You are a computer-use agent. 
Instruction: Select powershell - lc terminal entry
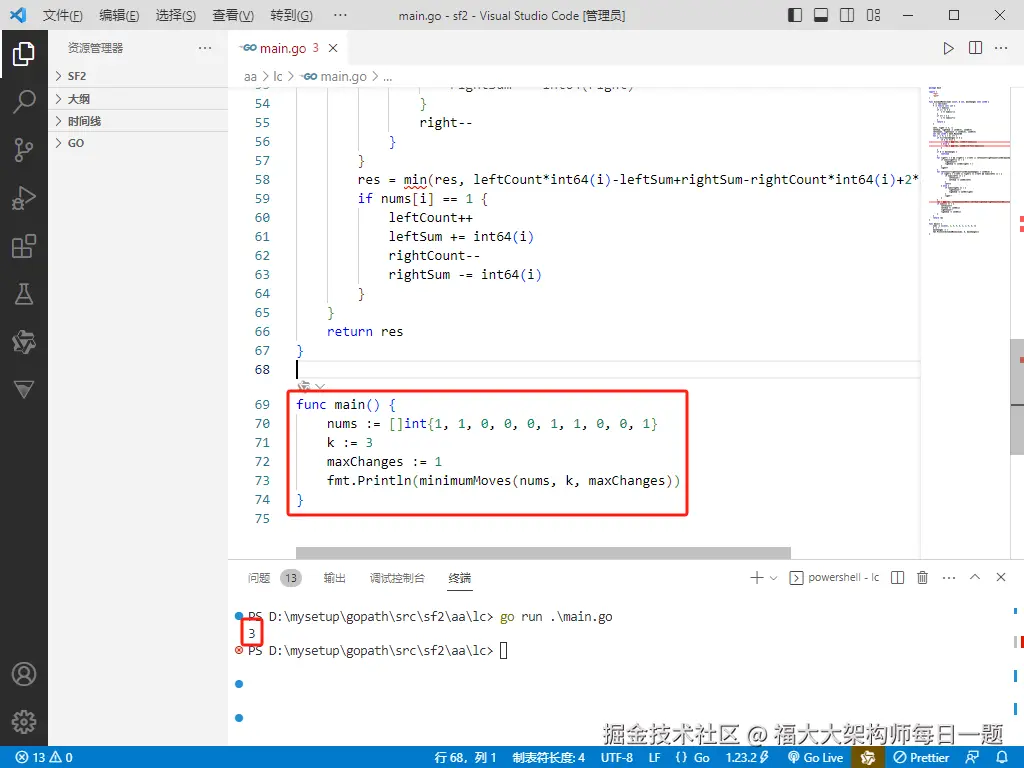click(834, 577)
